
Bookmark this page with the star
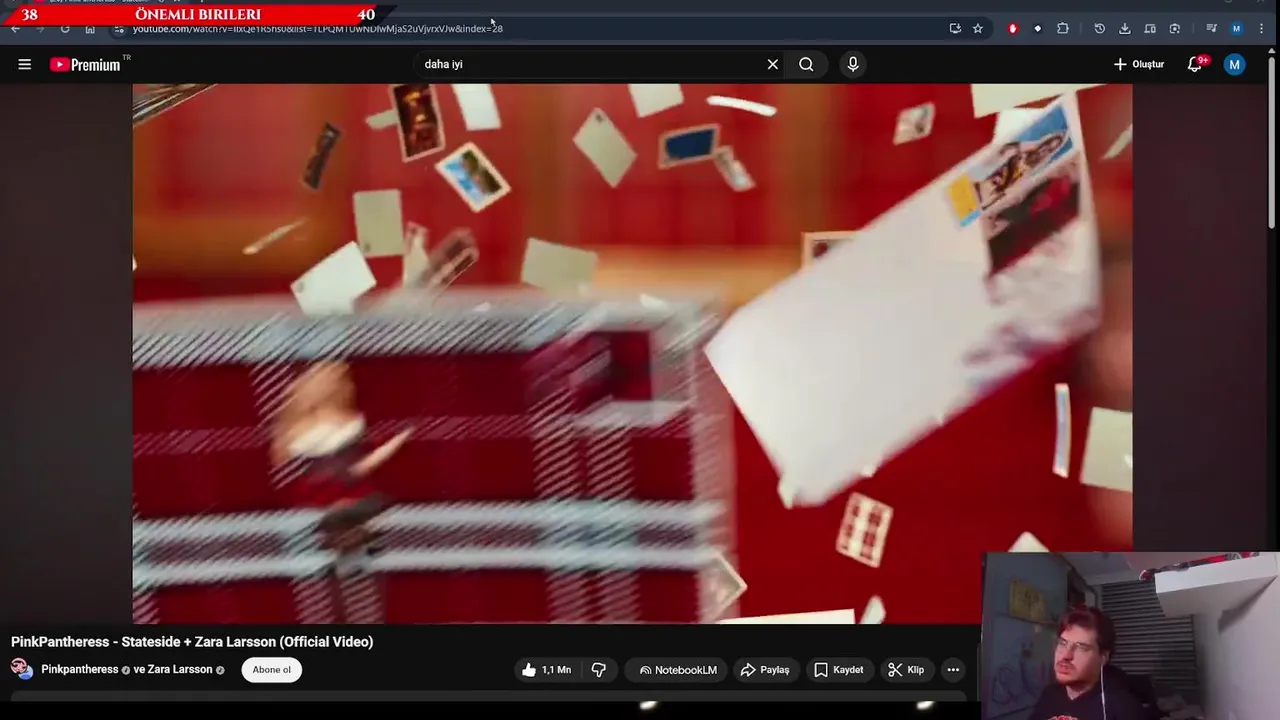978,29
